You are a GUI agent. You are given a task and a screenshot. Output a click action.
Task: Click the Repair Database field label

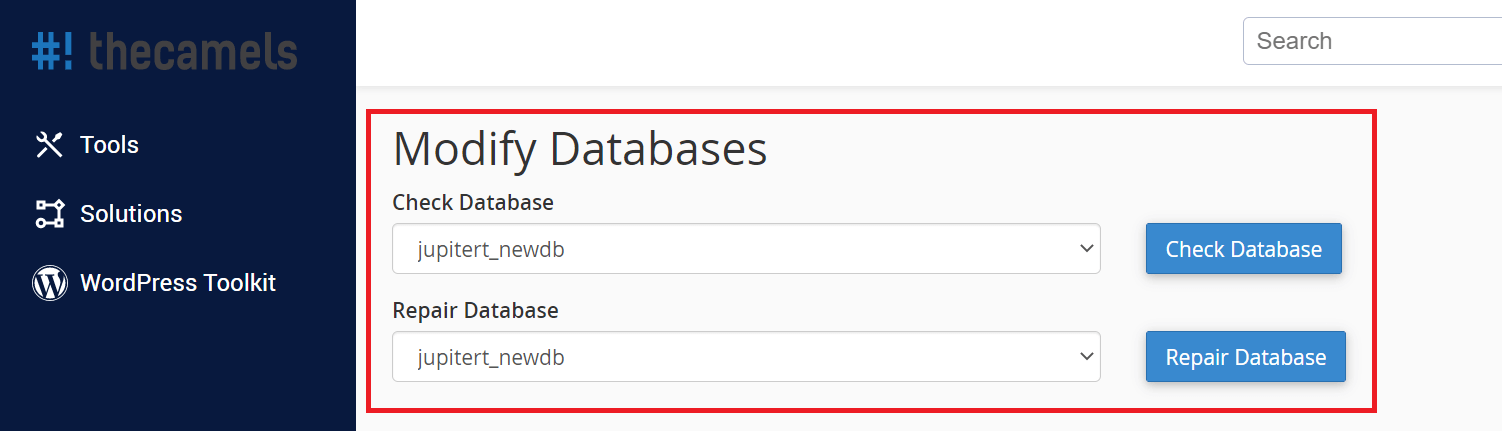click(x=475, y=310)
